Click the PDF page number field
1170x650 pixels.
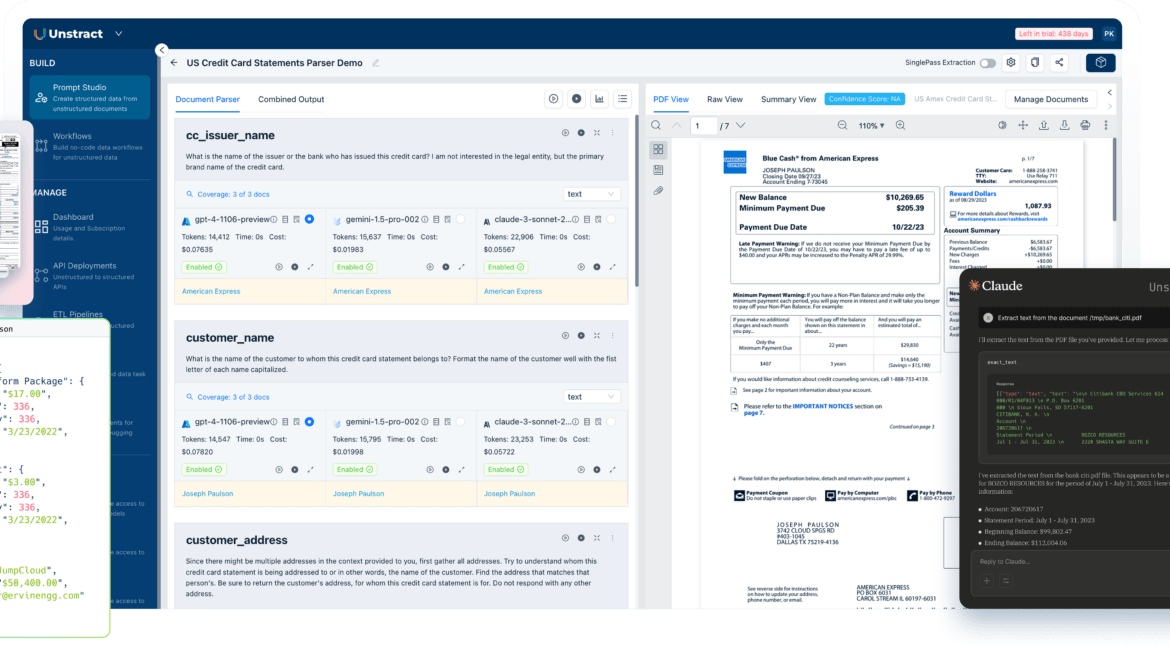coord(705,126)
